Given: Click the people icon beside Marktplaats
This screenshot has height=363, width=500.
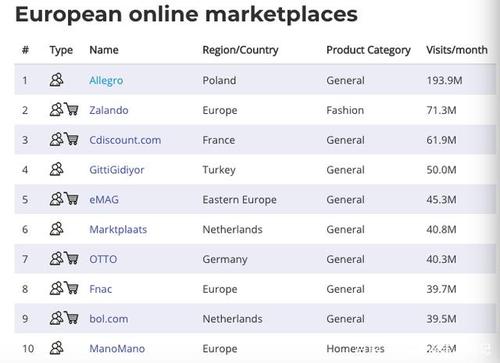Looking at the screenshot, I should tap(56, 229).
